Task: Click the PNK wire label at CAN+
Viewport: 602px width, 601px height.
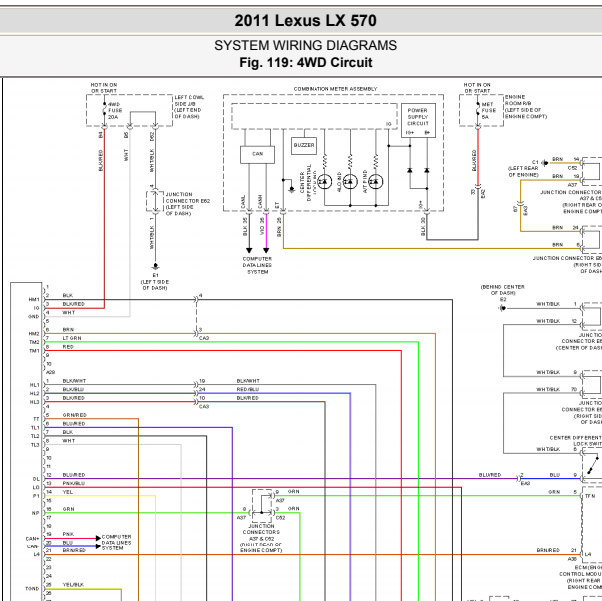Action: coord(68,534)
